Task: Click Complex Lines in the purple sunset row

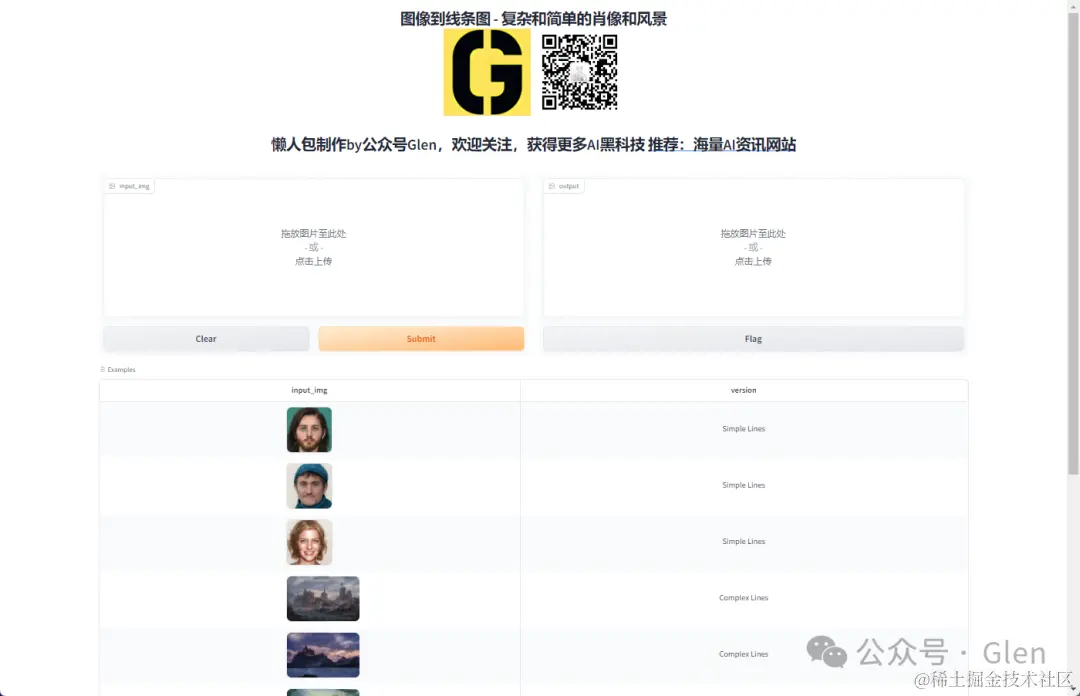Action: [x=743, y=654]
